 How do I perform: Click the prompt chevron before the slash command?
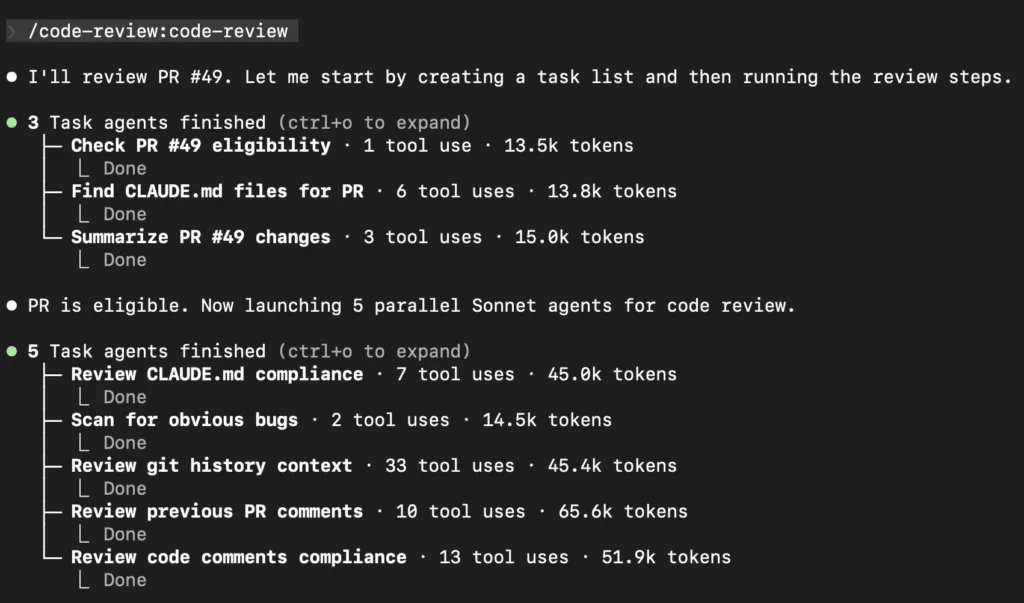point(11,31)
